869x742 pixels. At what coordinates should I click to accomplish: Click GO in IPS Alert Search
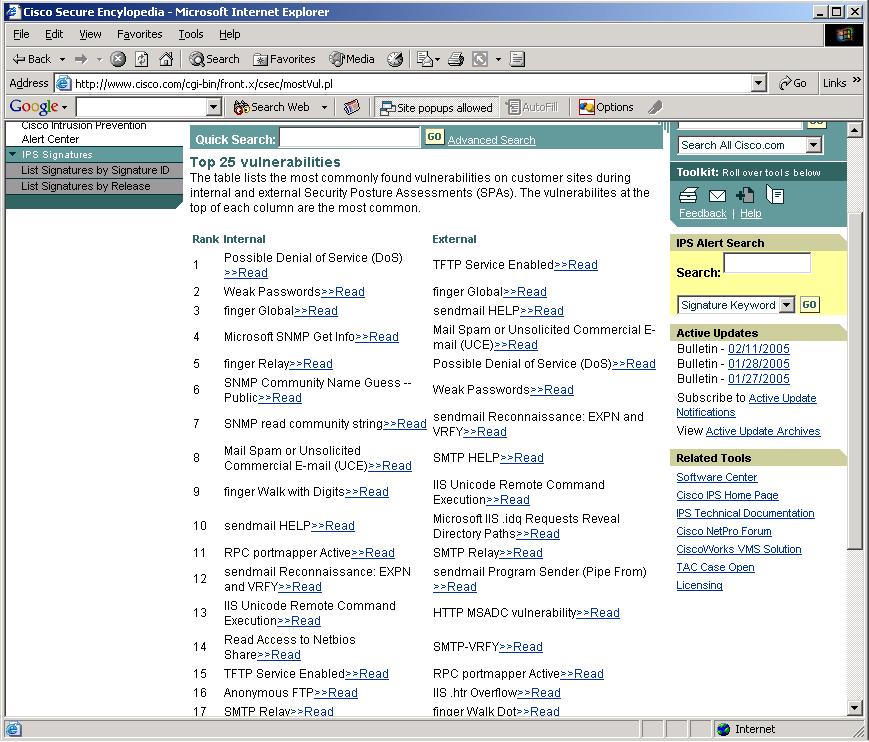coord(809,304)
